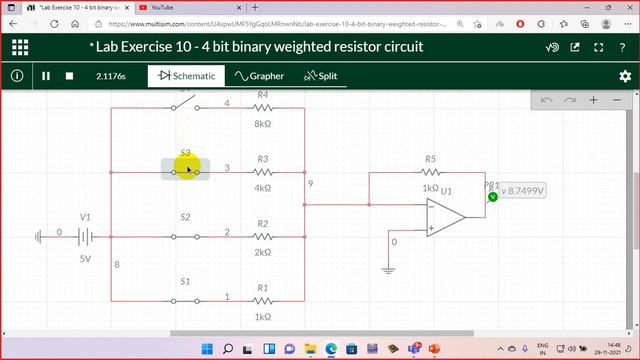Open File Explorer from taskbar
Viewport: 640px width, 360px height.
(311, 349)
